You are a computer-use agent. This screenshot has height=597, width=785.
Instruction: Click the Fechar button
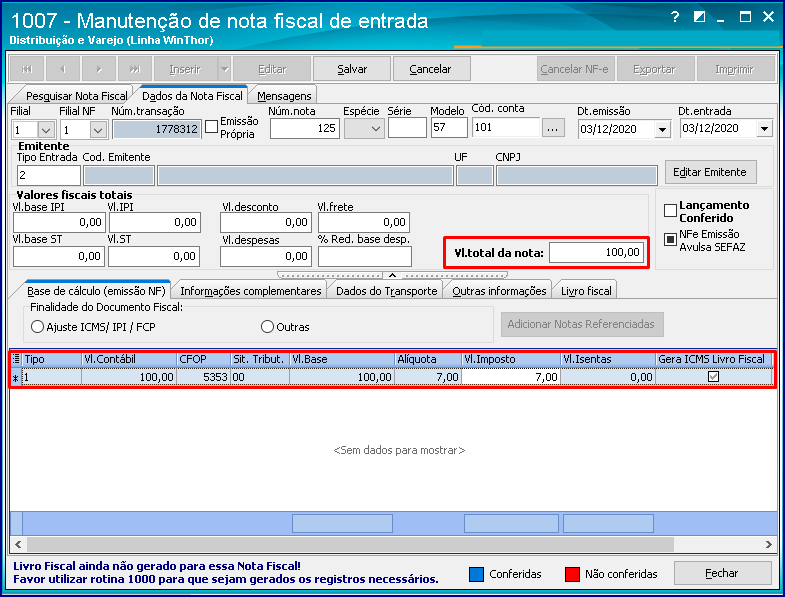[722, 573]
